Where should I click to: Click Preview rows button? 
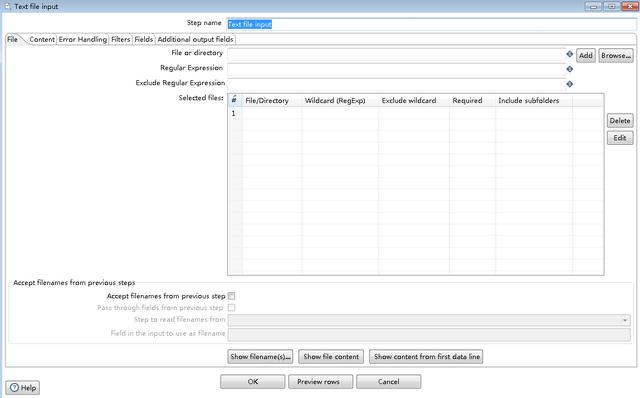pos(320,382)
